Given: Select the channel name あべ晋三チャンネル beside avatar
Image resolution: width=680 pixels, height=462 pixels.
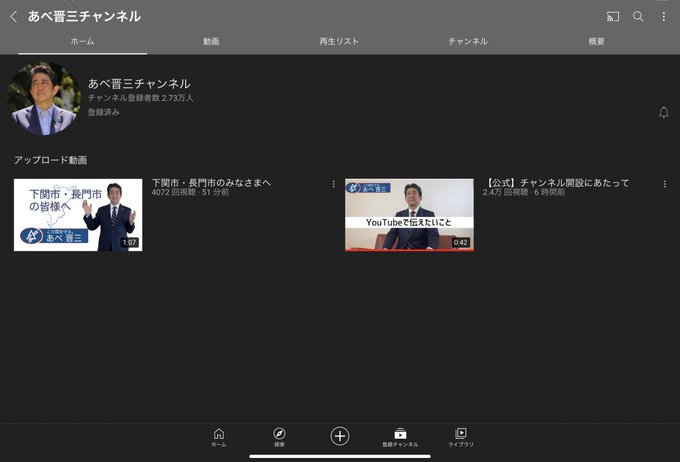Looking at the screenshot, I should tap(139, 83).
